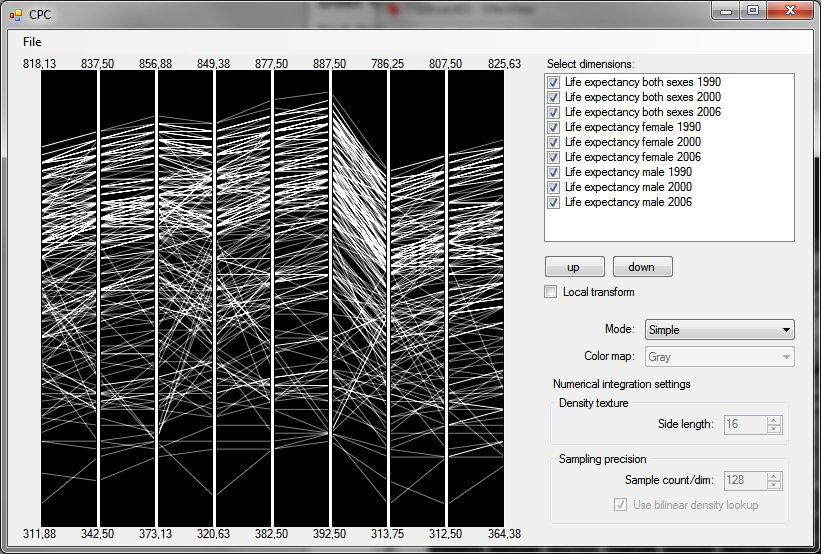Click the 311,88 bottom axis value

click(39, 534)
